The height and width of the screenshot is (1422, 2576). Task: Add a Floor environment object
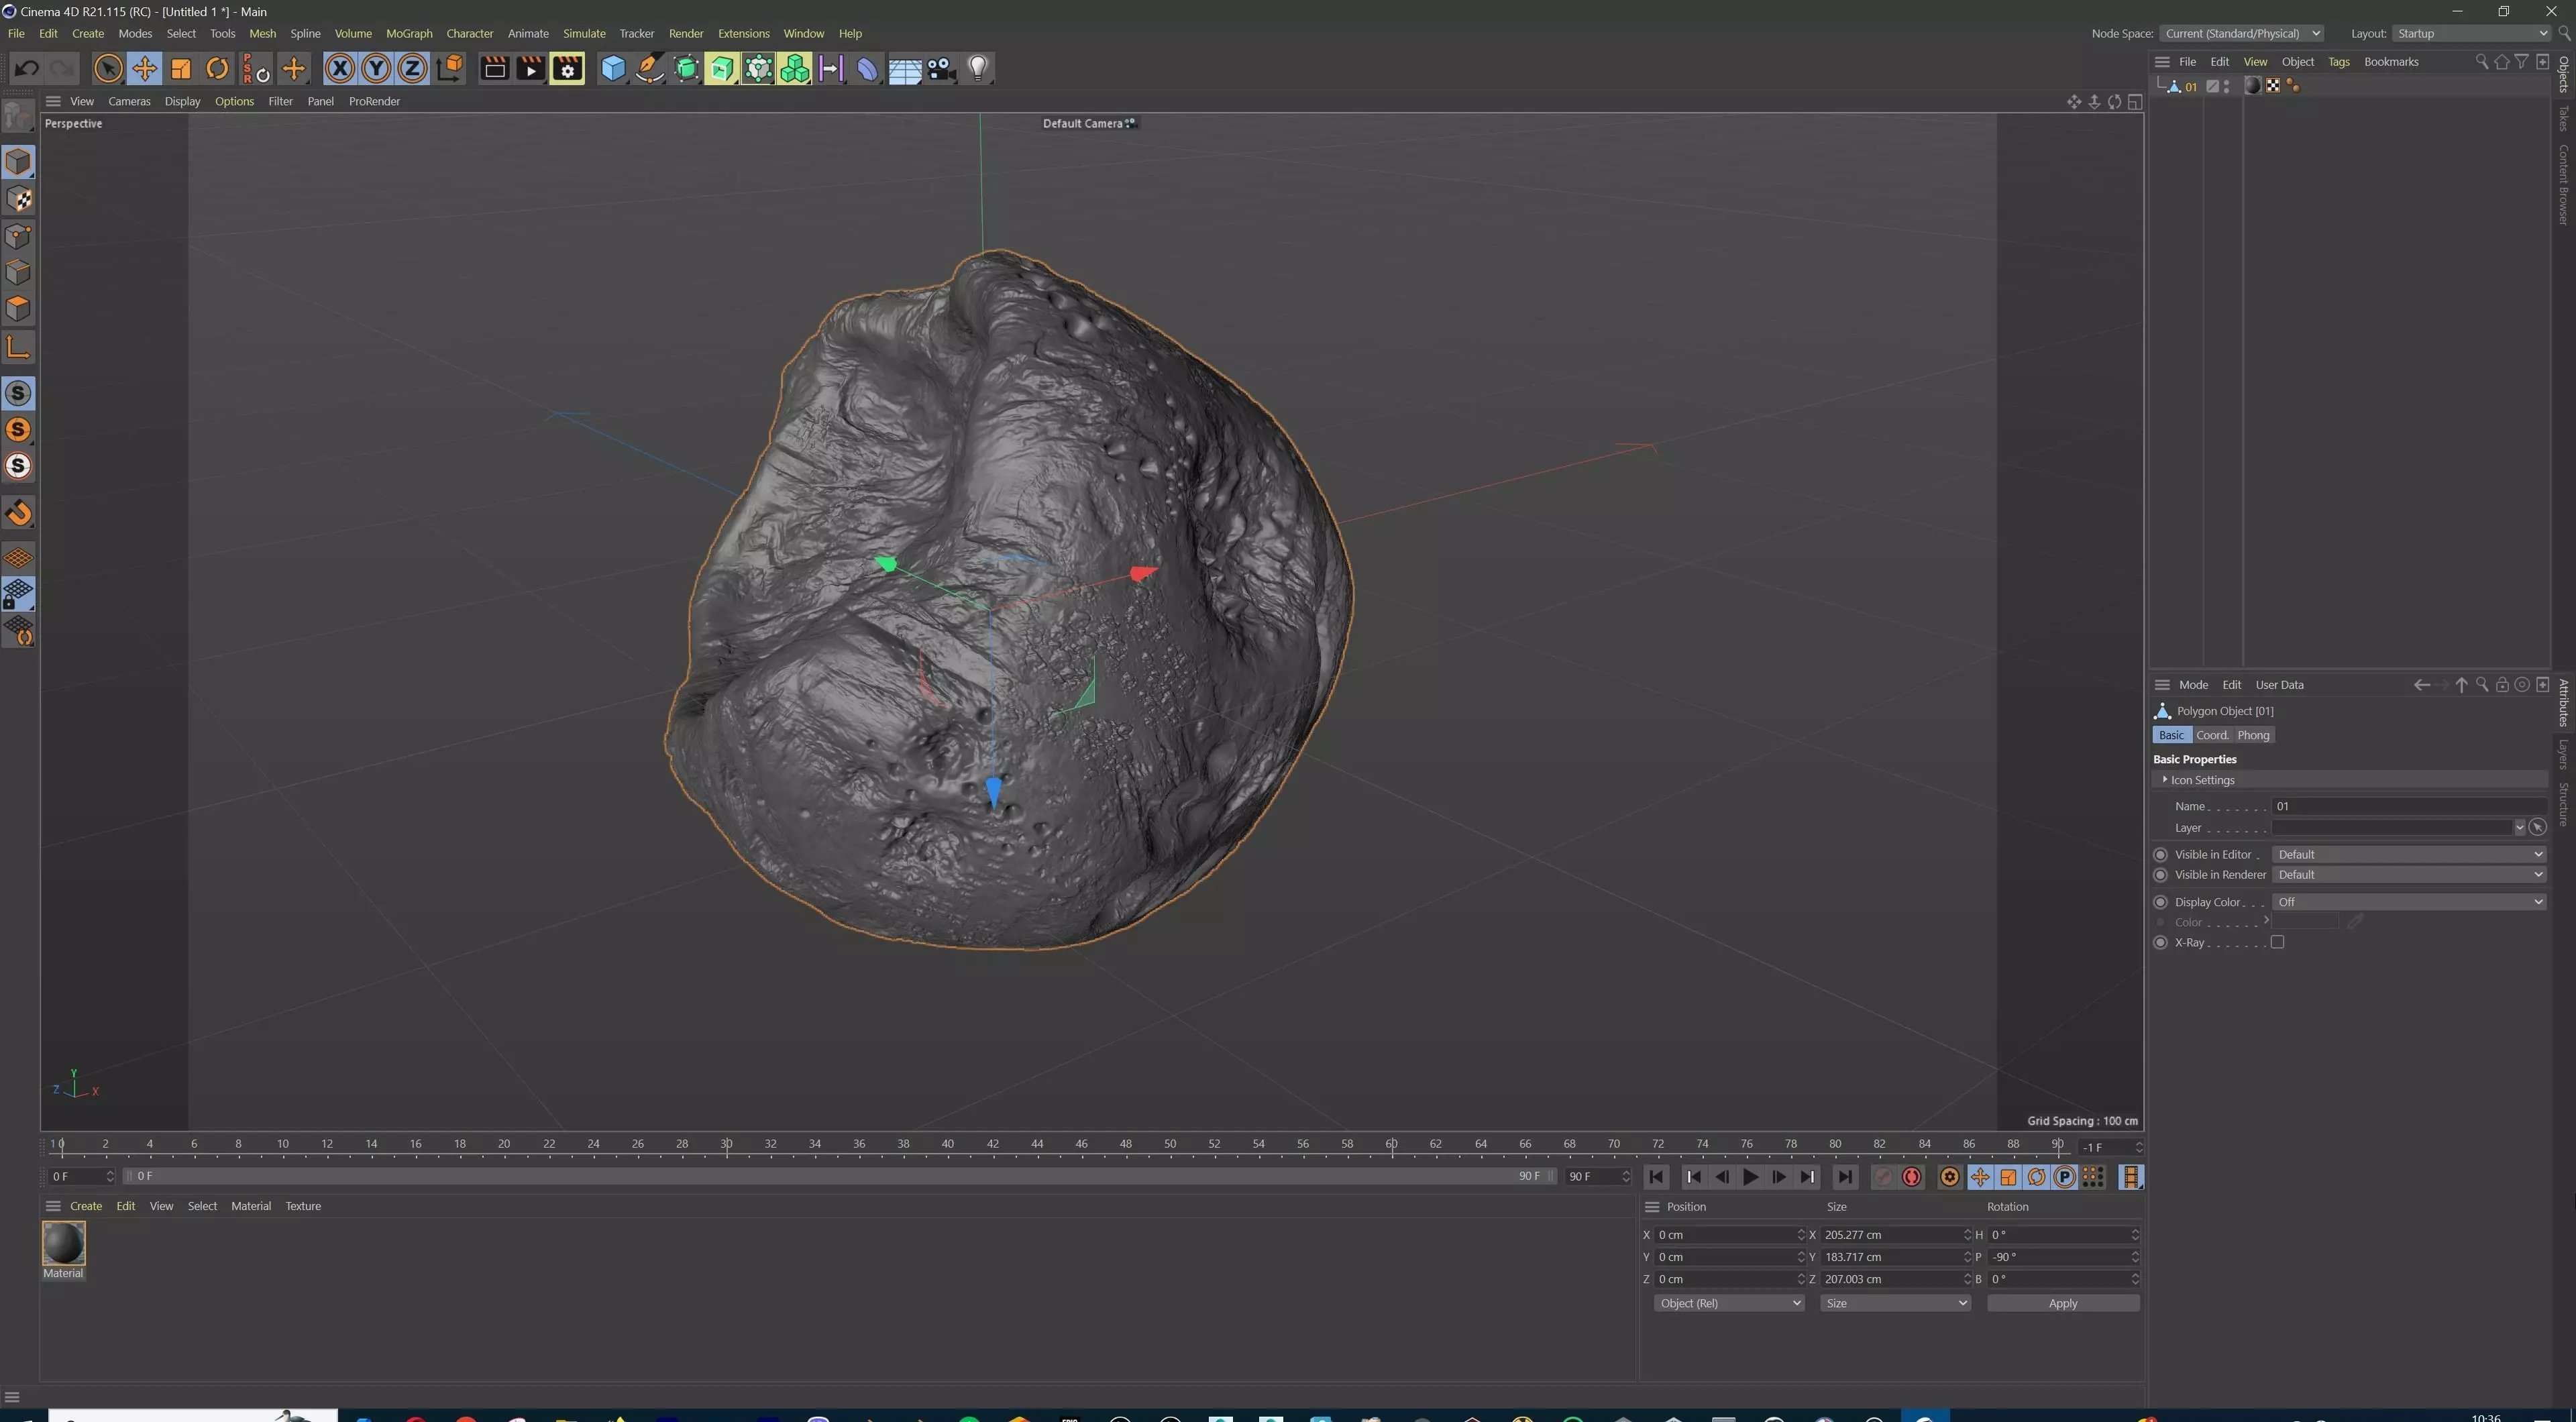coord(904,69)
